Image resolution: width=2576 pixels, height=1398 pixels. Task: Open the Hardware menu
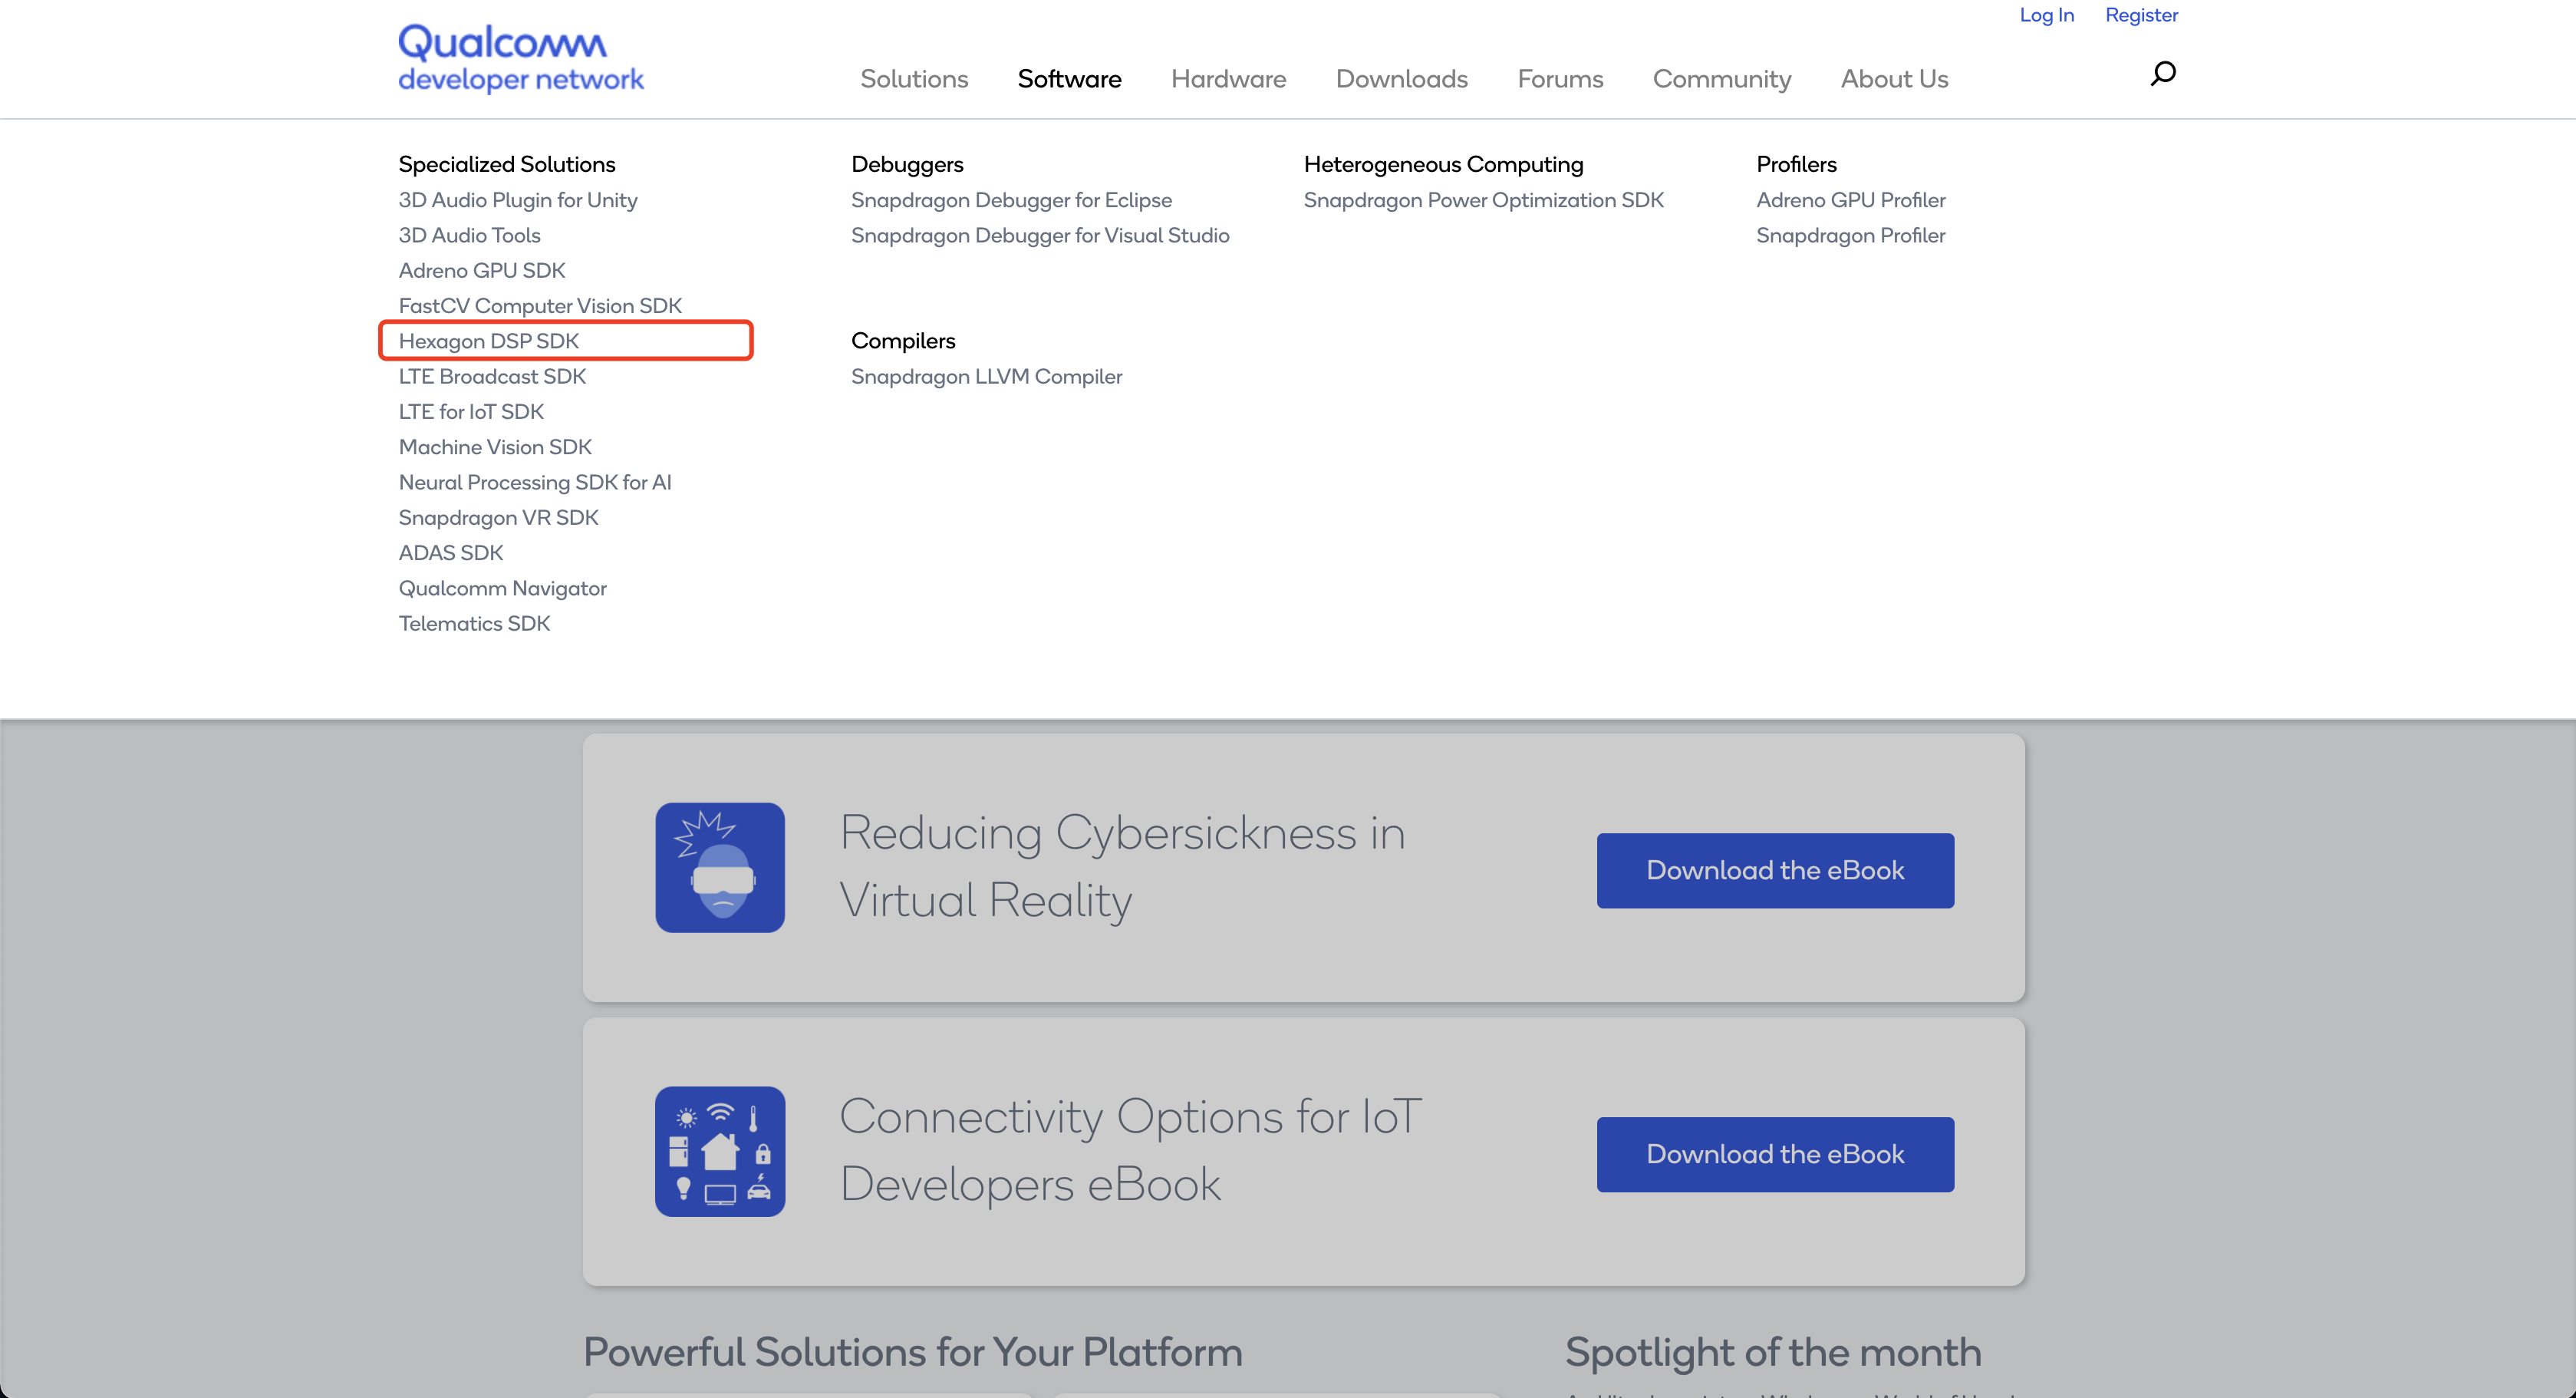1228,79
